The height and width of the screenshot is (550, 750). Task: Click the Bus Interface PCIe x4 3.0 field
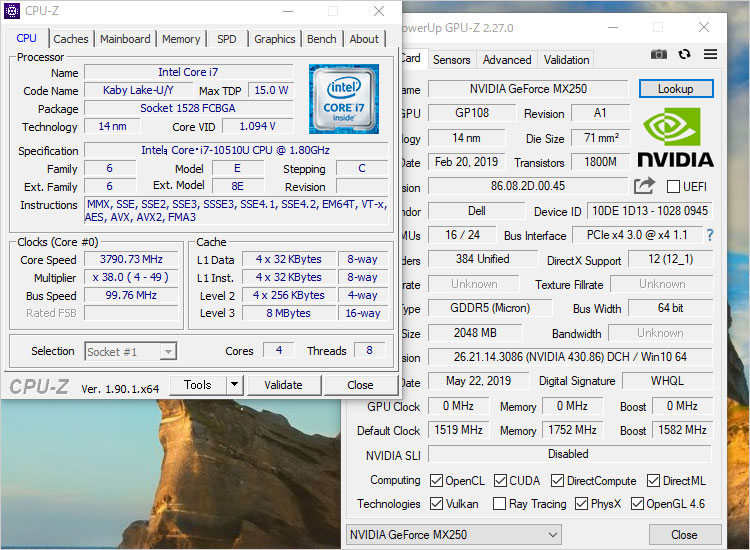coord(638,235)
